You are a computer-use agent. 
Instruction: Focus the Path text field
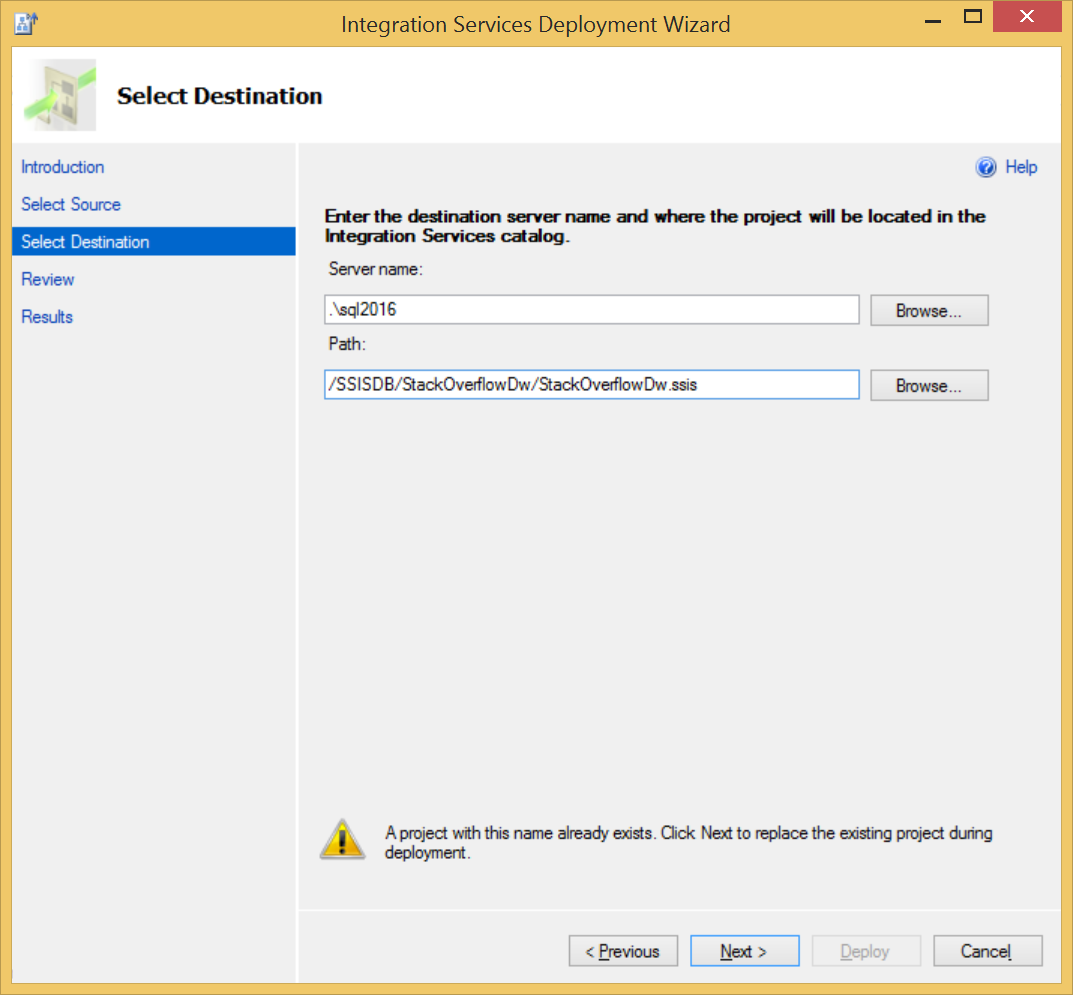click(591, 385)
